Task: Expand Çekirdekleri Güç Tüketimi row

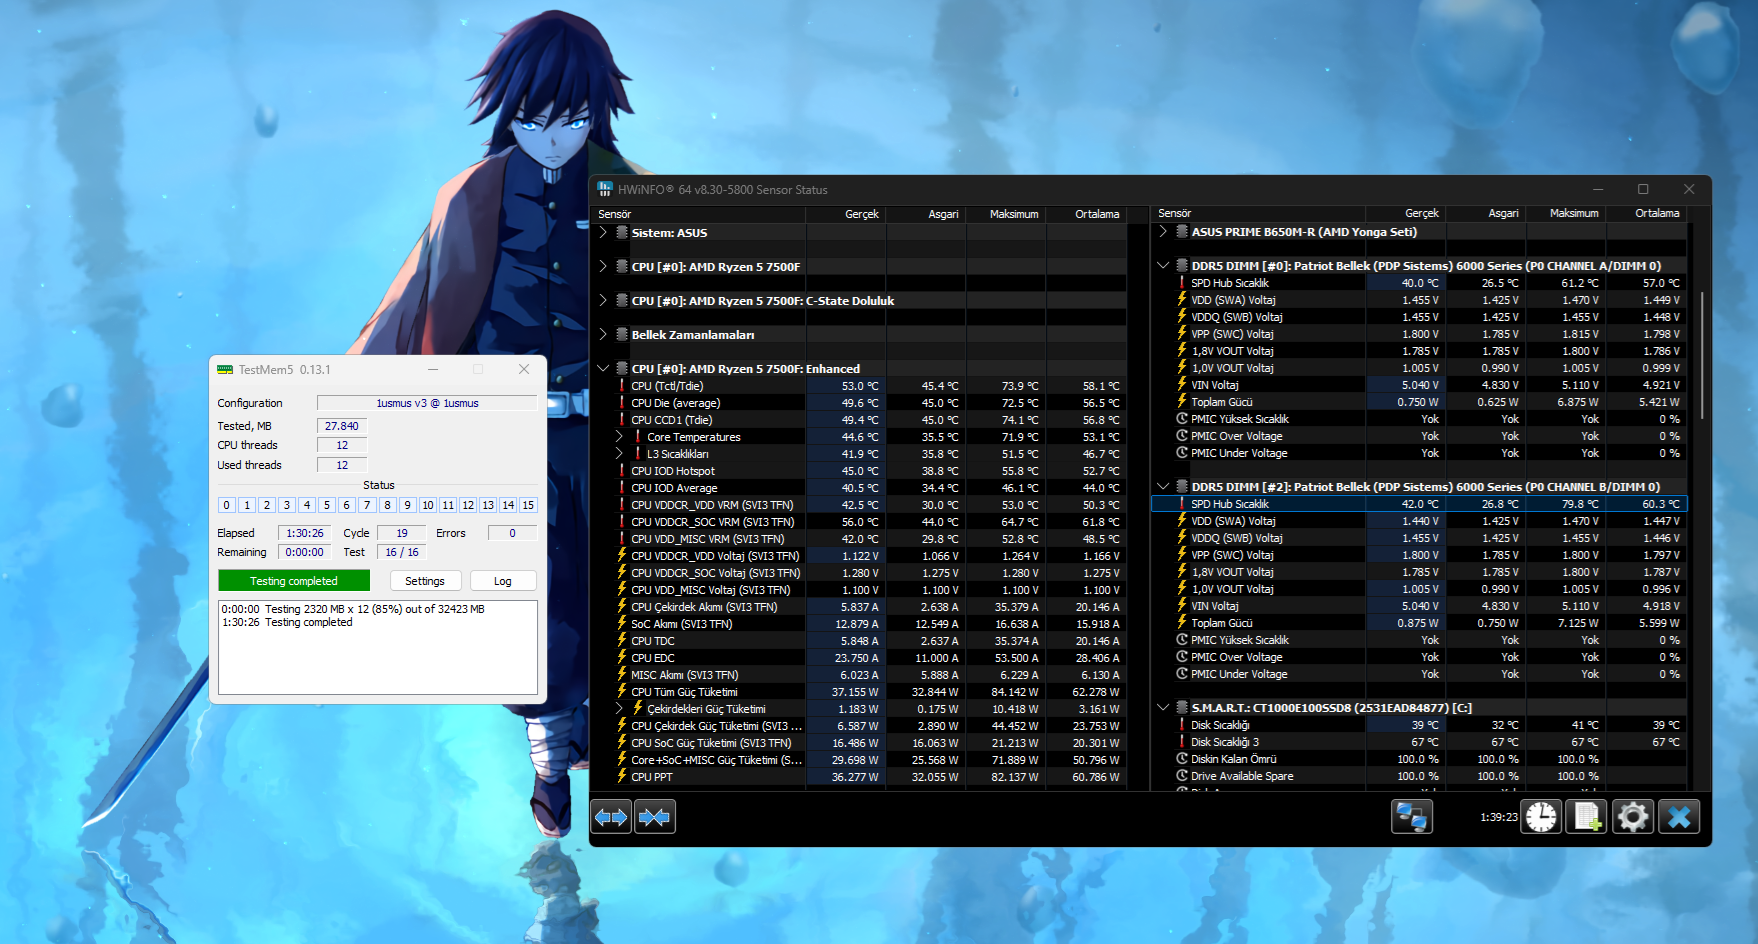Action: click(619, 708)
